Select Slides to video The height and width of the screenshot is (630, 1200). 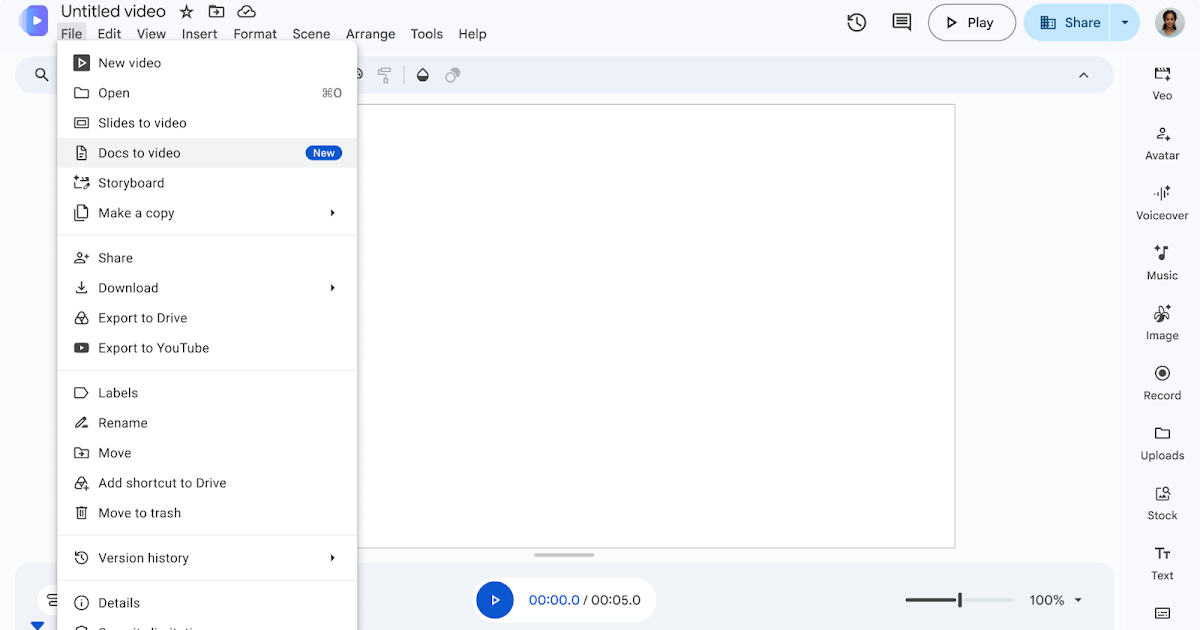[x=207, y=123]
